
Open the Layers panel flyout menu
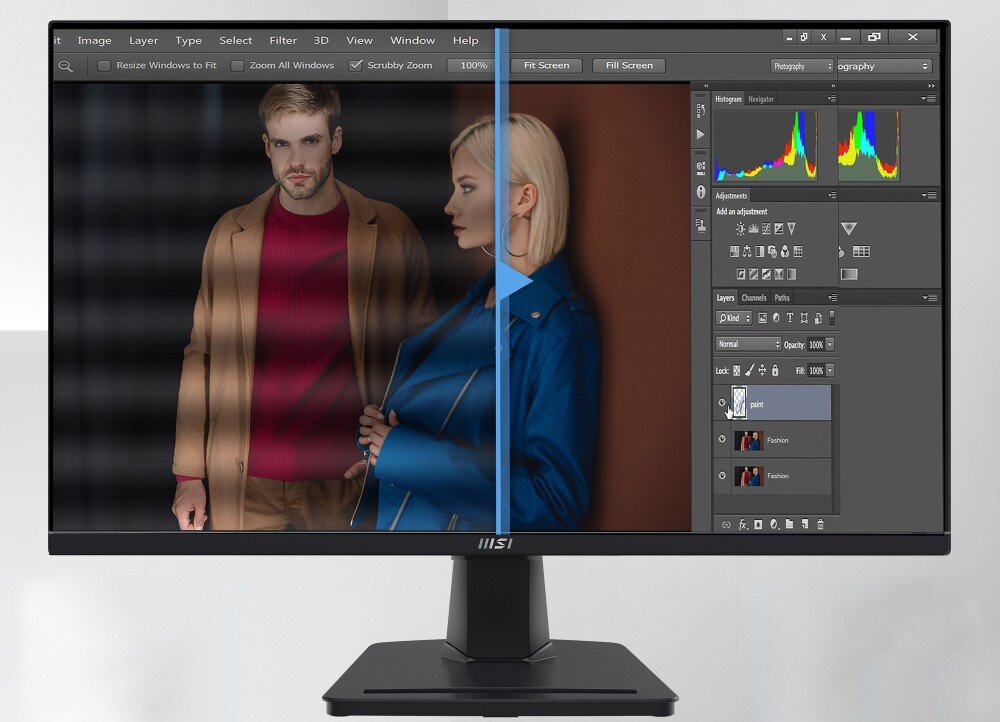pyautogui.click(x=832, y=297)
